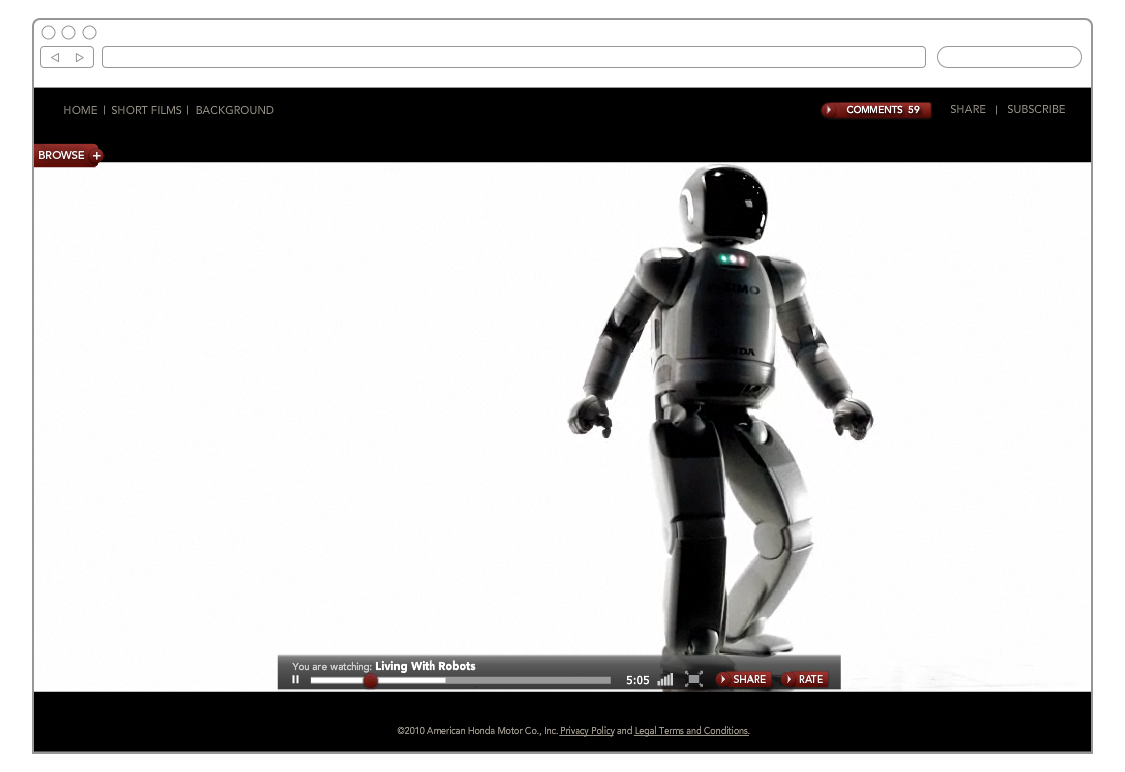The width and height of the screenshot is (1125, 772).
Task: Go to HOME page
Action: point(80,110)
